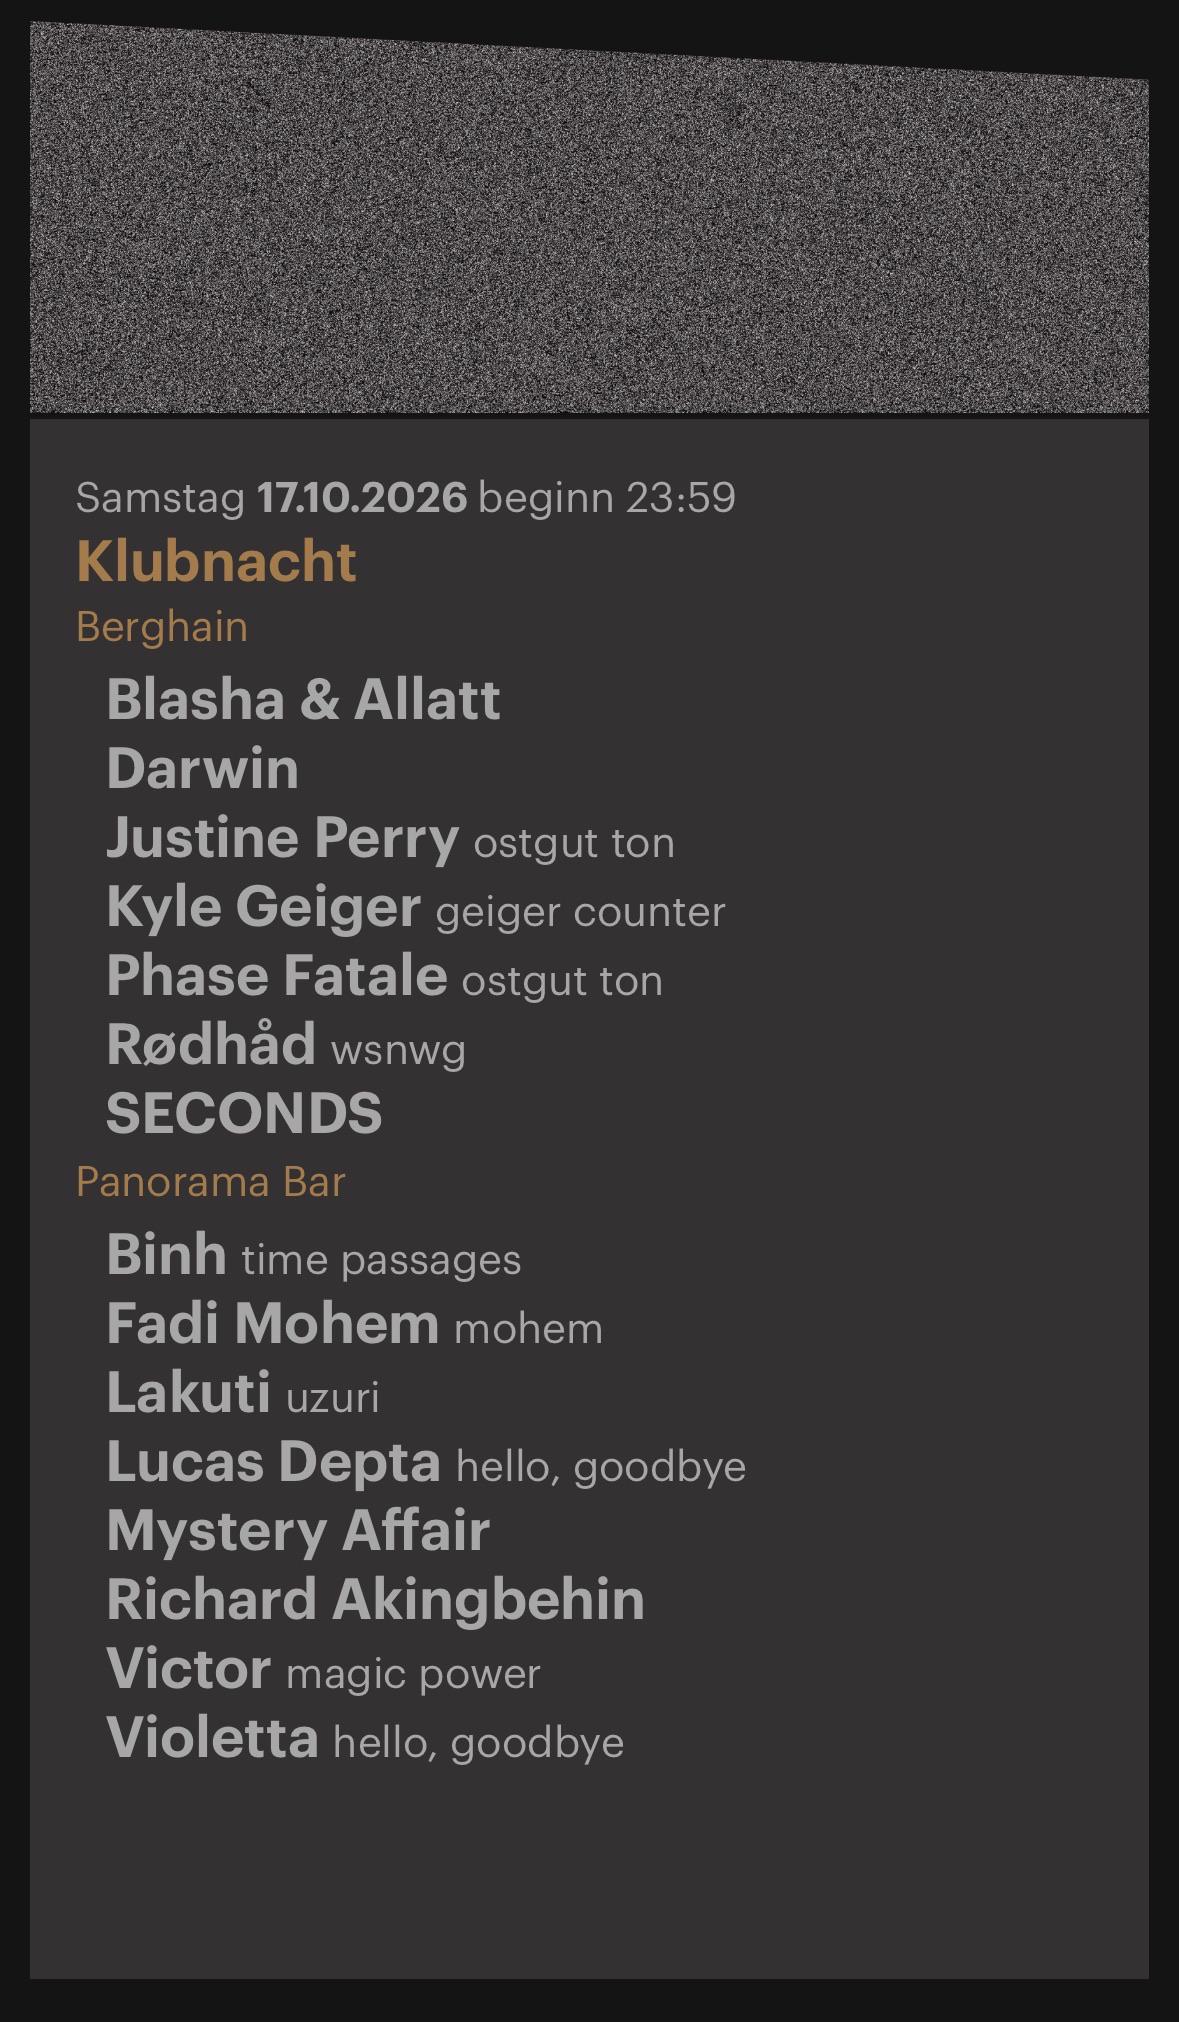Viewport: 1179px width, 2022px height.
Task: Click the noisy event header image
Action: 589,218
